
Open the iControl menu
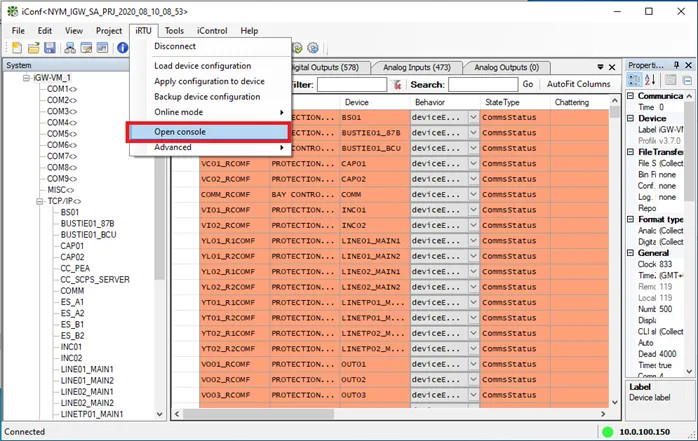point(212,31)
